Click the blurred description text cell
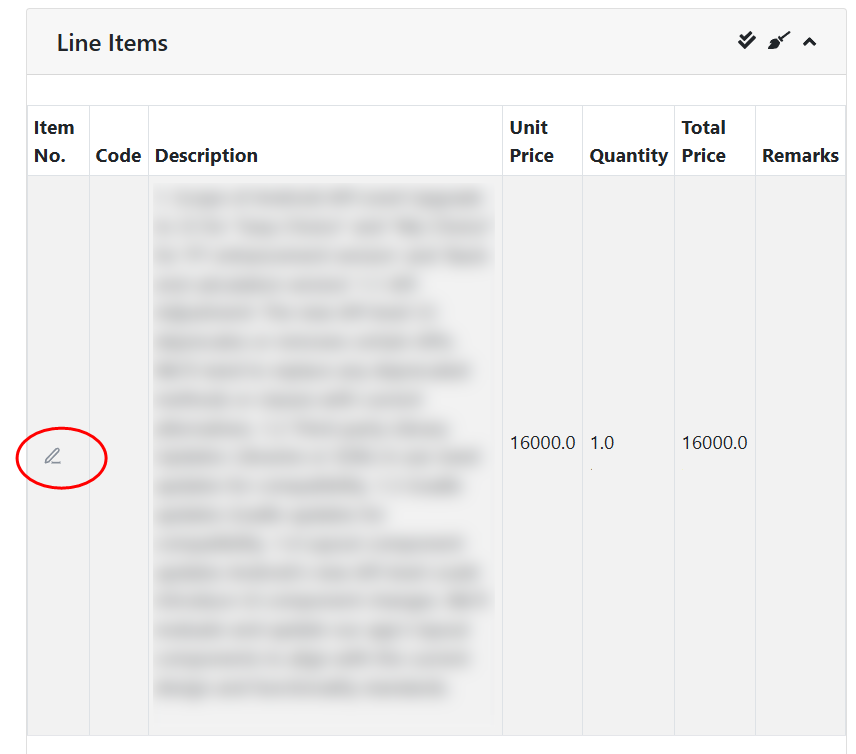 point(324,443)
